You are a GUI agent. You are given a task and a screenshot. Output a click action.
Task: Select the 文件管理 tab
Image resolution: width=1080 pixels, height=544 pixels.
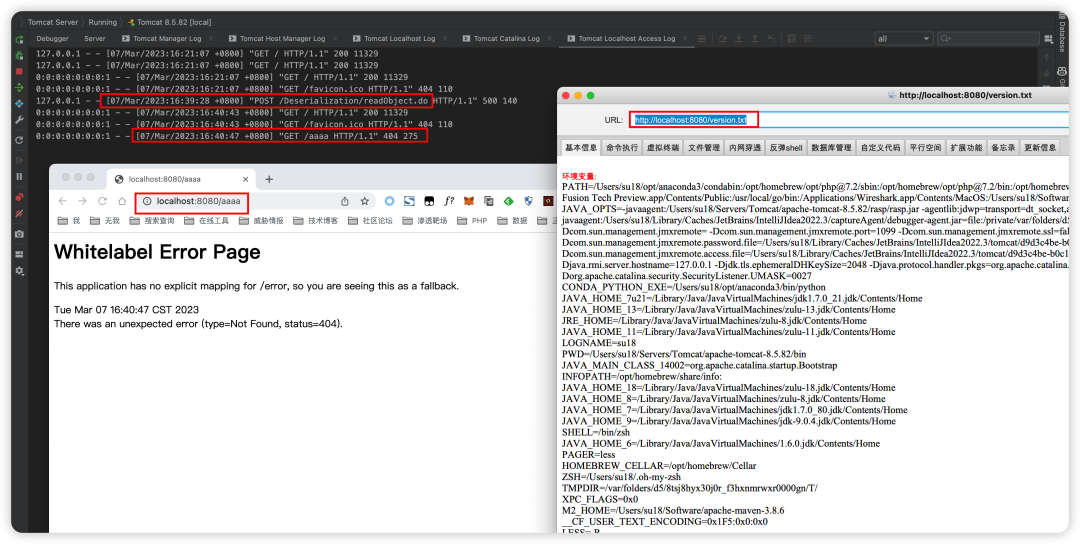pos(704,147)
